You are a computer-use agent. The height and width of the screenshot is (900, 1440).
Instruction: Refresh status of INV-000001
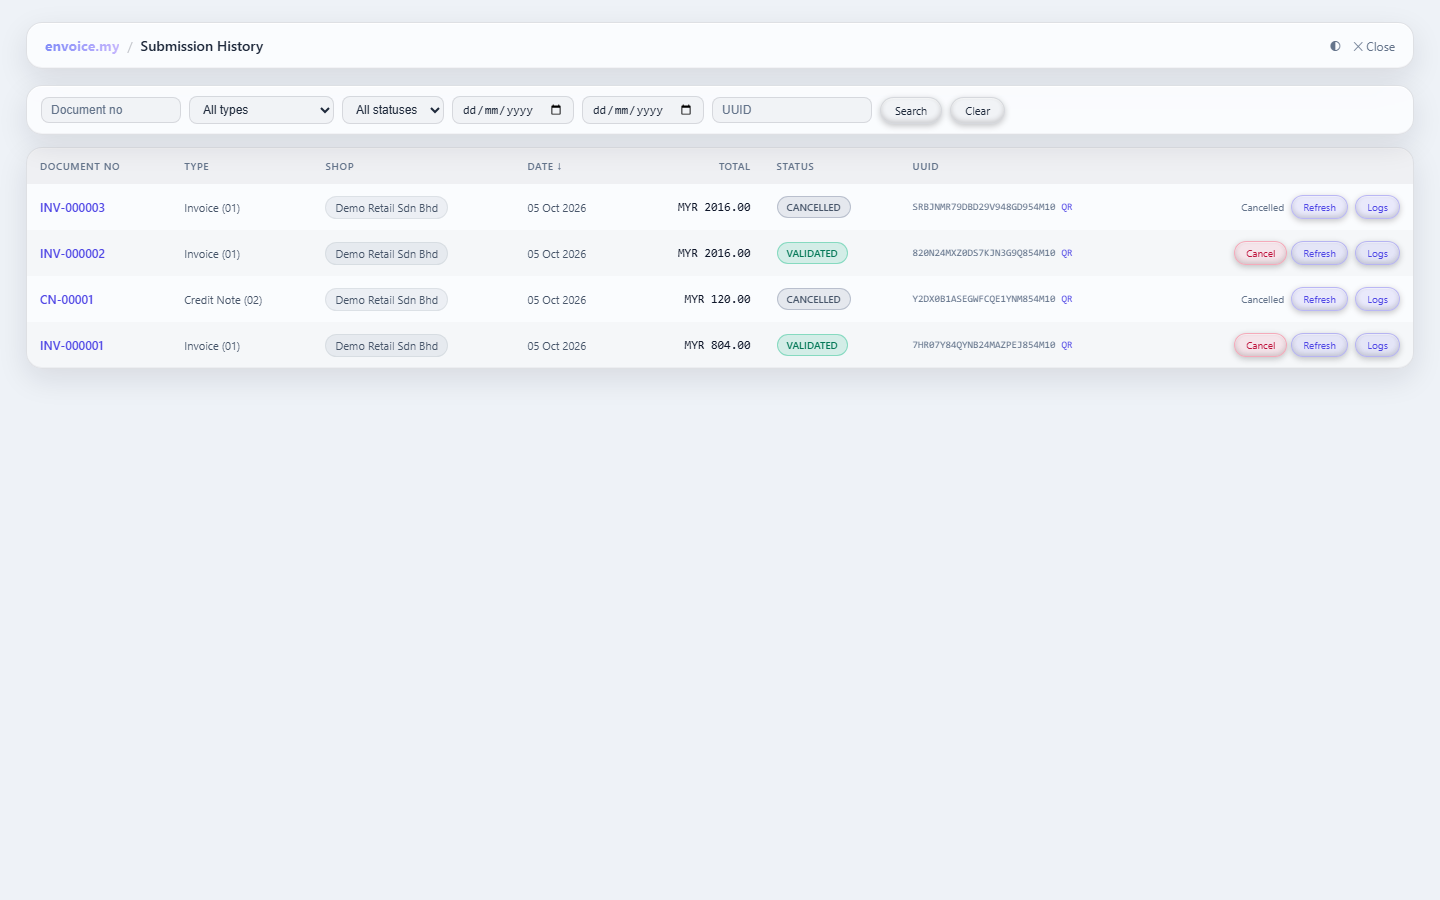pyautogui.click(x=1319, y=346)
